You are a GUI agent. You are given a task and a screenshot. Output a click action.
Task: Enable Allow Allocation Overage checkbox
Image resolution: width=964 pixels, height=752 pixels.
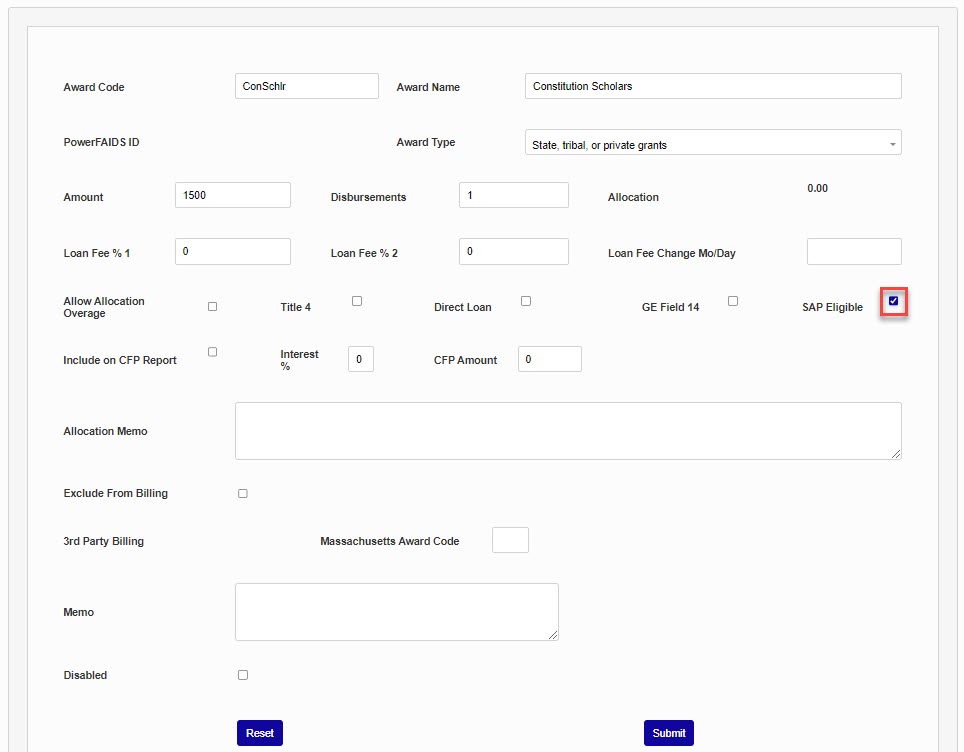[212, 307]
